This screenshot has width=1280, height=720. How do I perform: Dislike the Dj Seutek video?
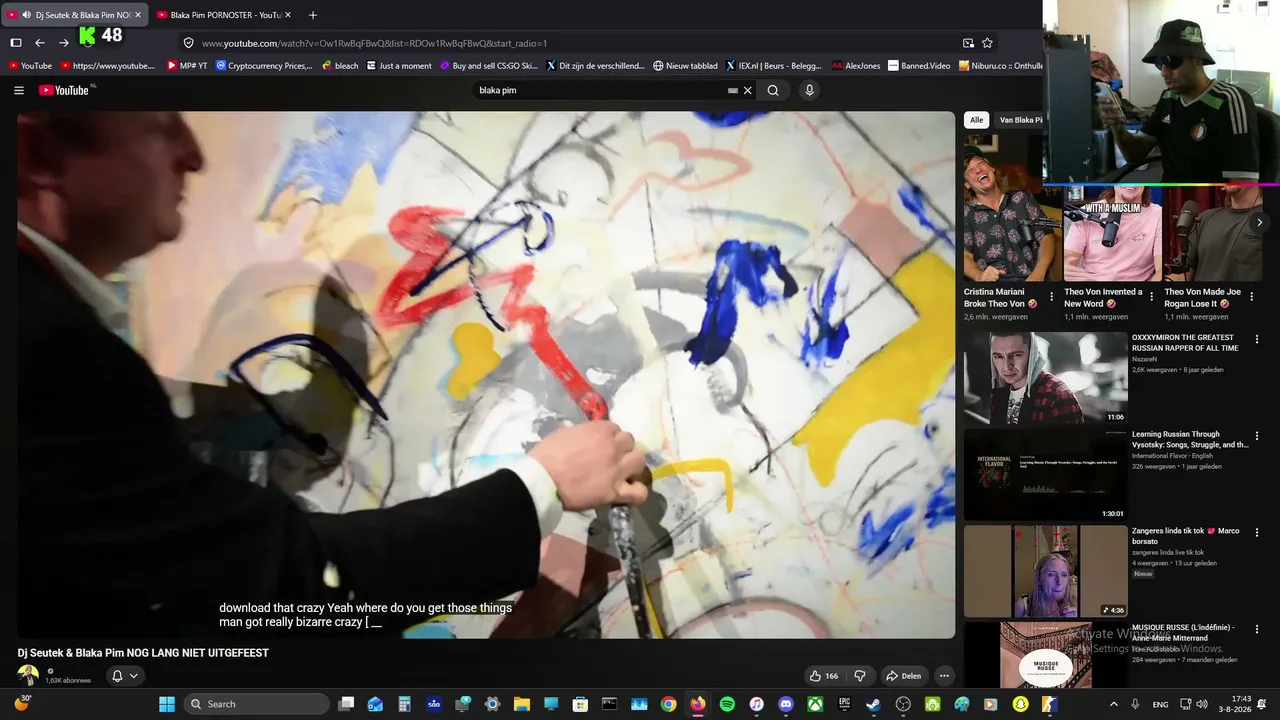point(859,676)
